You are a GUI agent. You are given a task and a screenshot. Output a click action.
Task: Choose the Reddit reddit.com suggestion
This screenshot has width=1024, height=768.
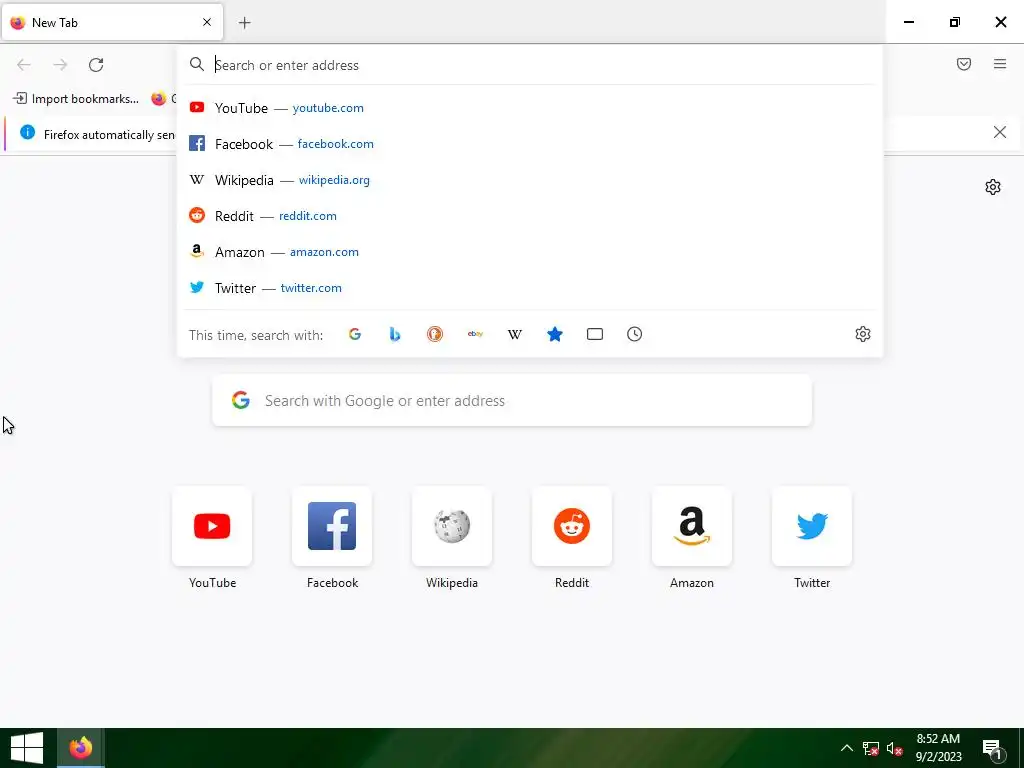530,216
